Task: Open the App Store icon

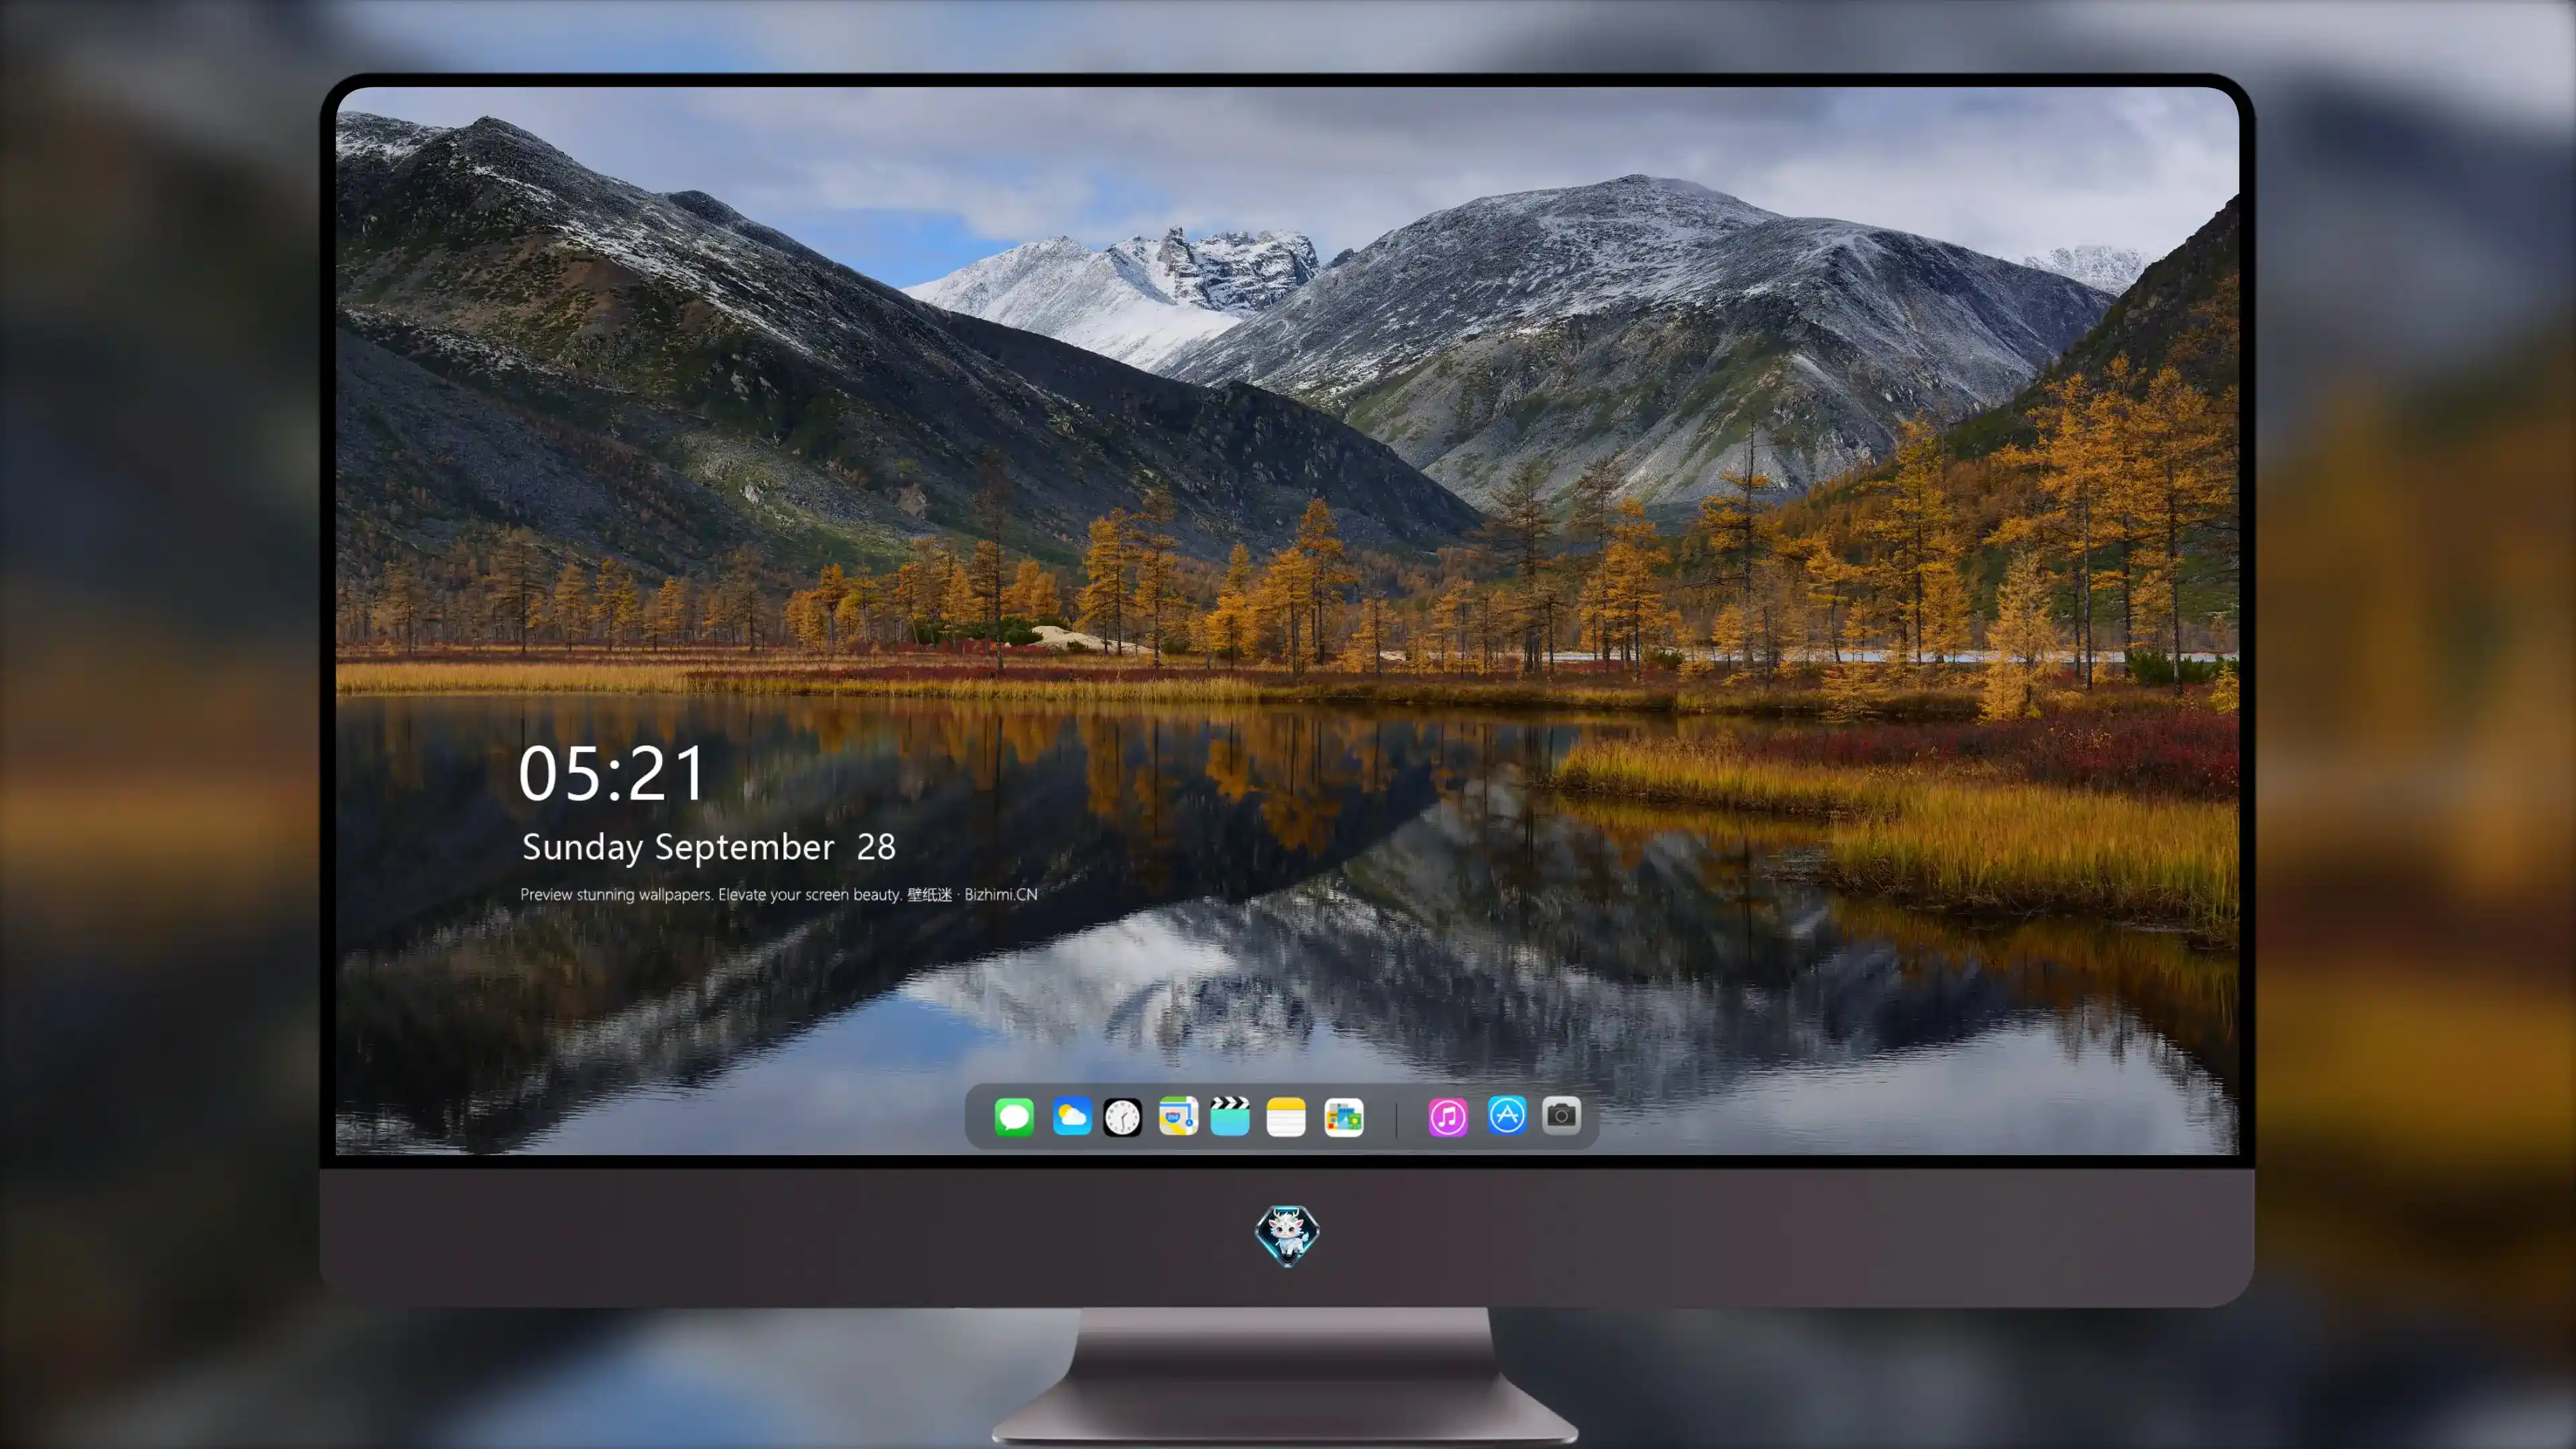Action: coord(1507,1115)
